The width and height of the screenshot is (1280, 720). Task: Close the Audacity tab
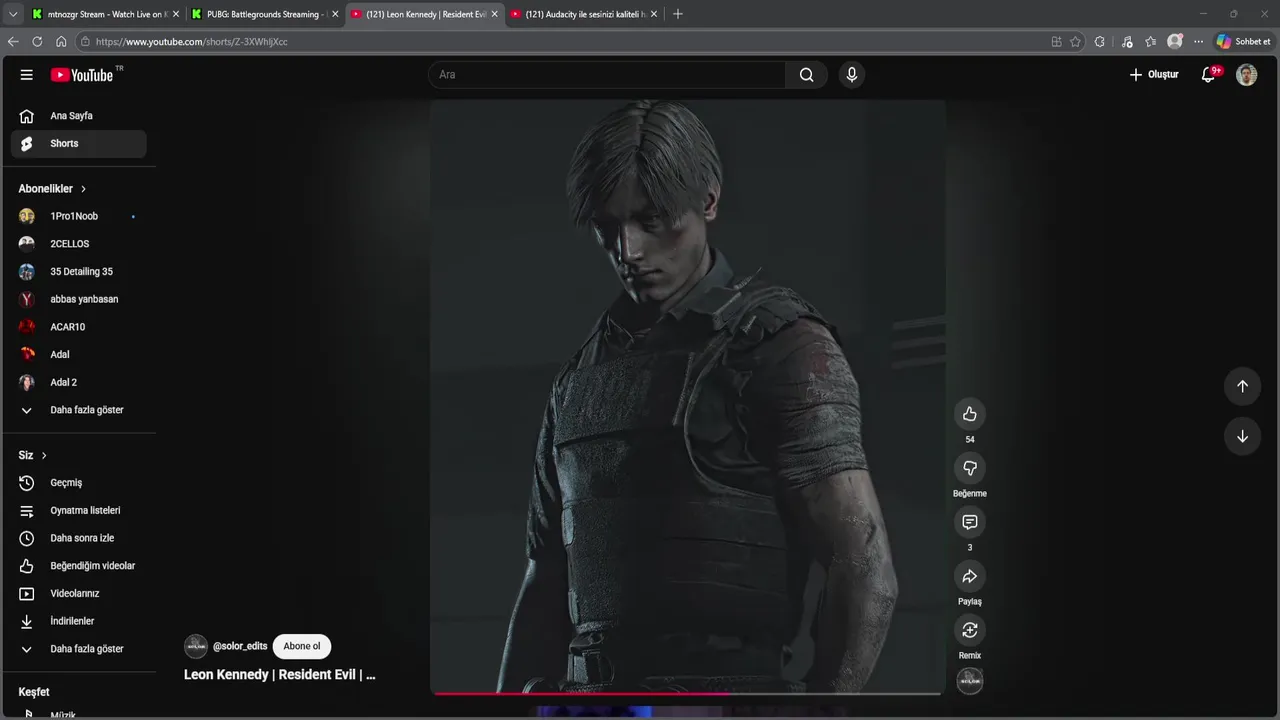[x=654, y=14]
